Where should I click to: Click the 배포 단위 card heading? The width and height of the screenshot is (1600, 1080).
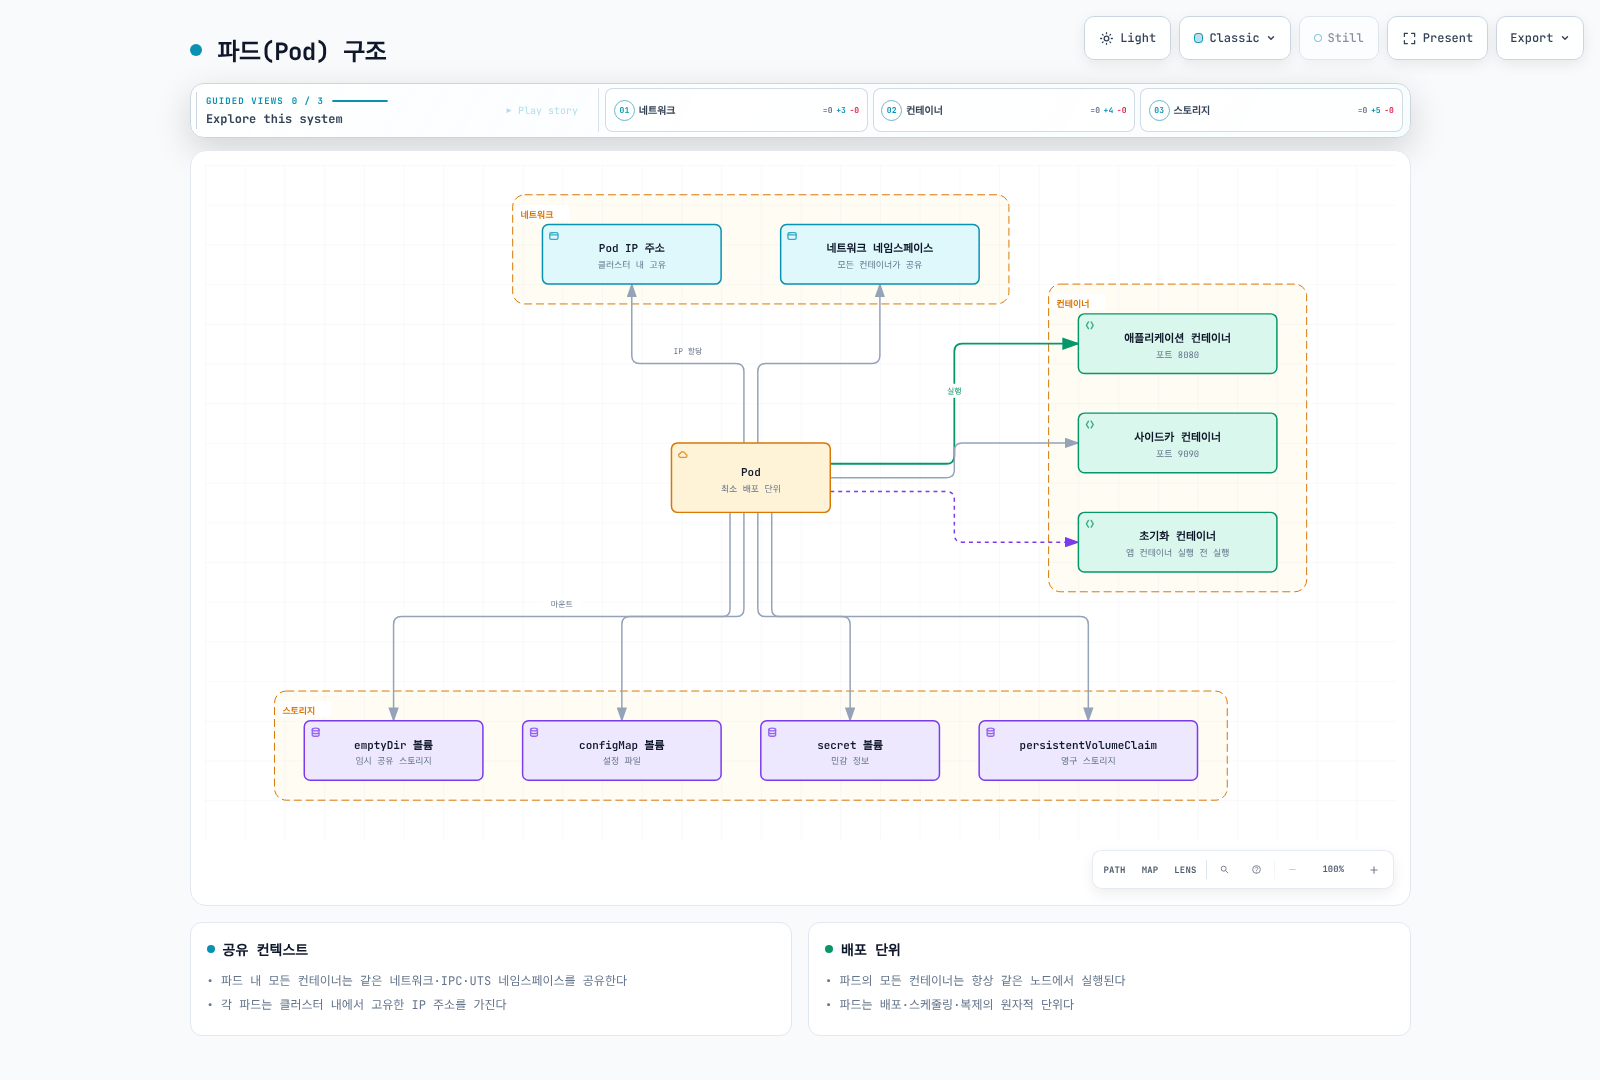pyautogui.click(x=871, y=950)
